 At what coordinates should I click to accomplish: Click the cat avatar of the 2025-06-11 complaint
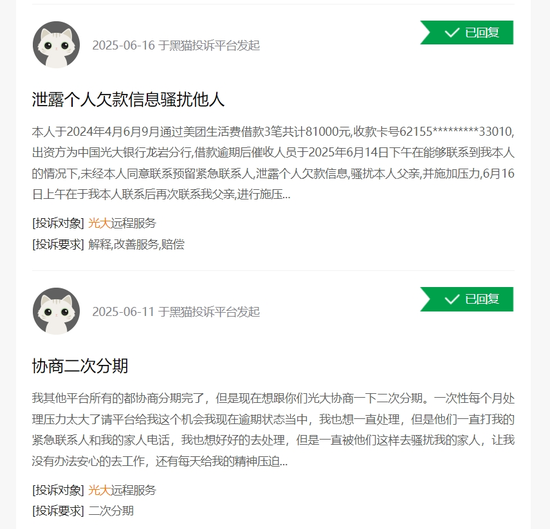(56, 311)
